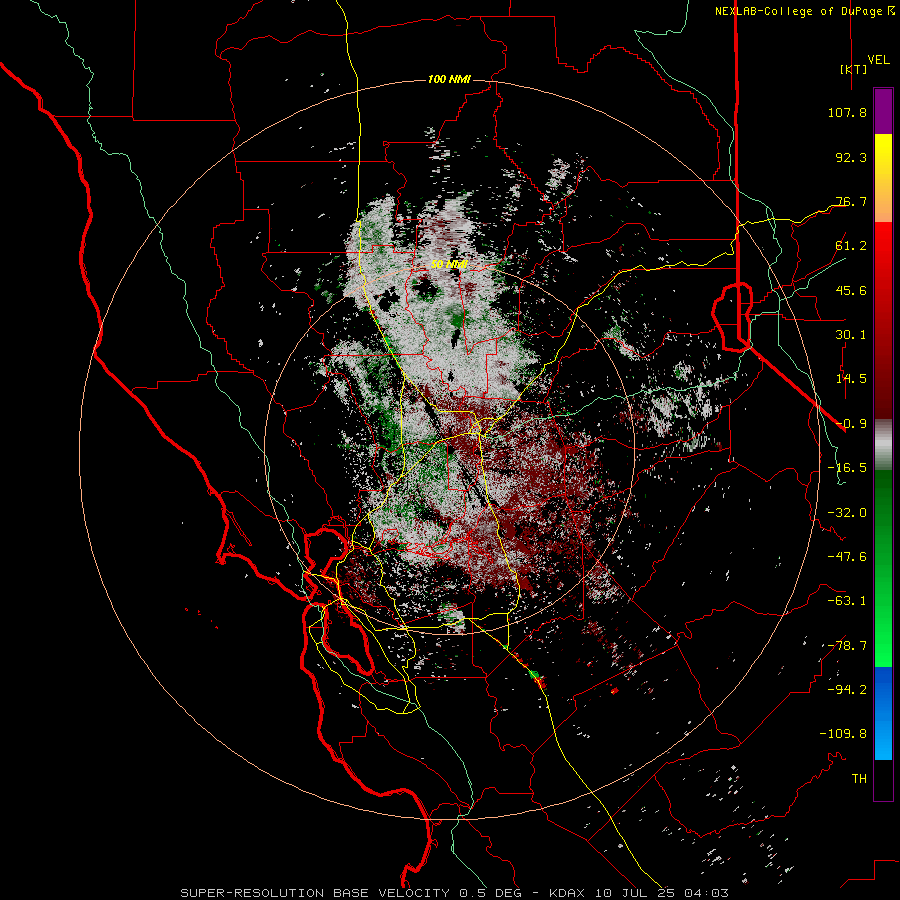Screen dimensions: 900x900
Task: Click the -16.5 scale value
Action: click(x=847, y=468)
